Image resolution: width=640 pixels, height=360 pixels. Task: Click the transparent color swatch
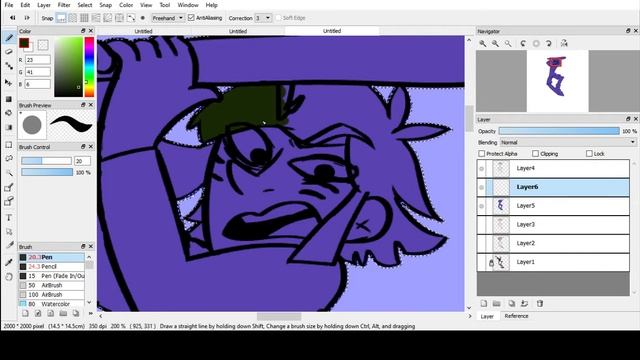point(43,44)
